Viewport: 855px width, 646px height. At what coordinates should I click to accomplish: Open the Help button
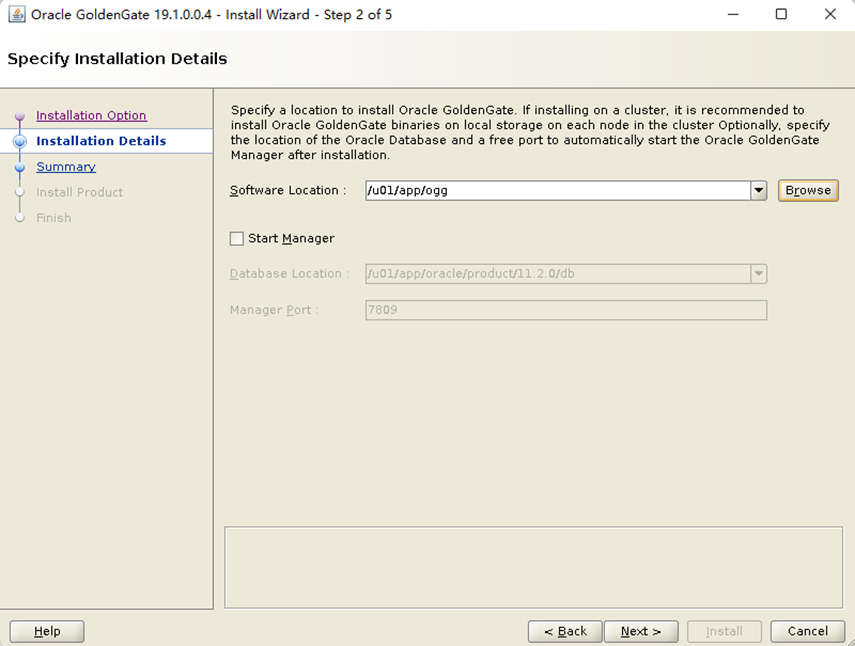[x=47, y=631]
